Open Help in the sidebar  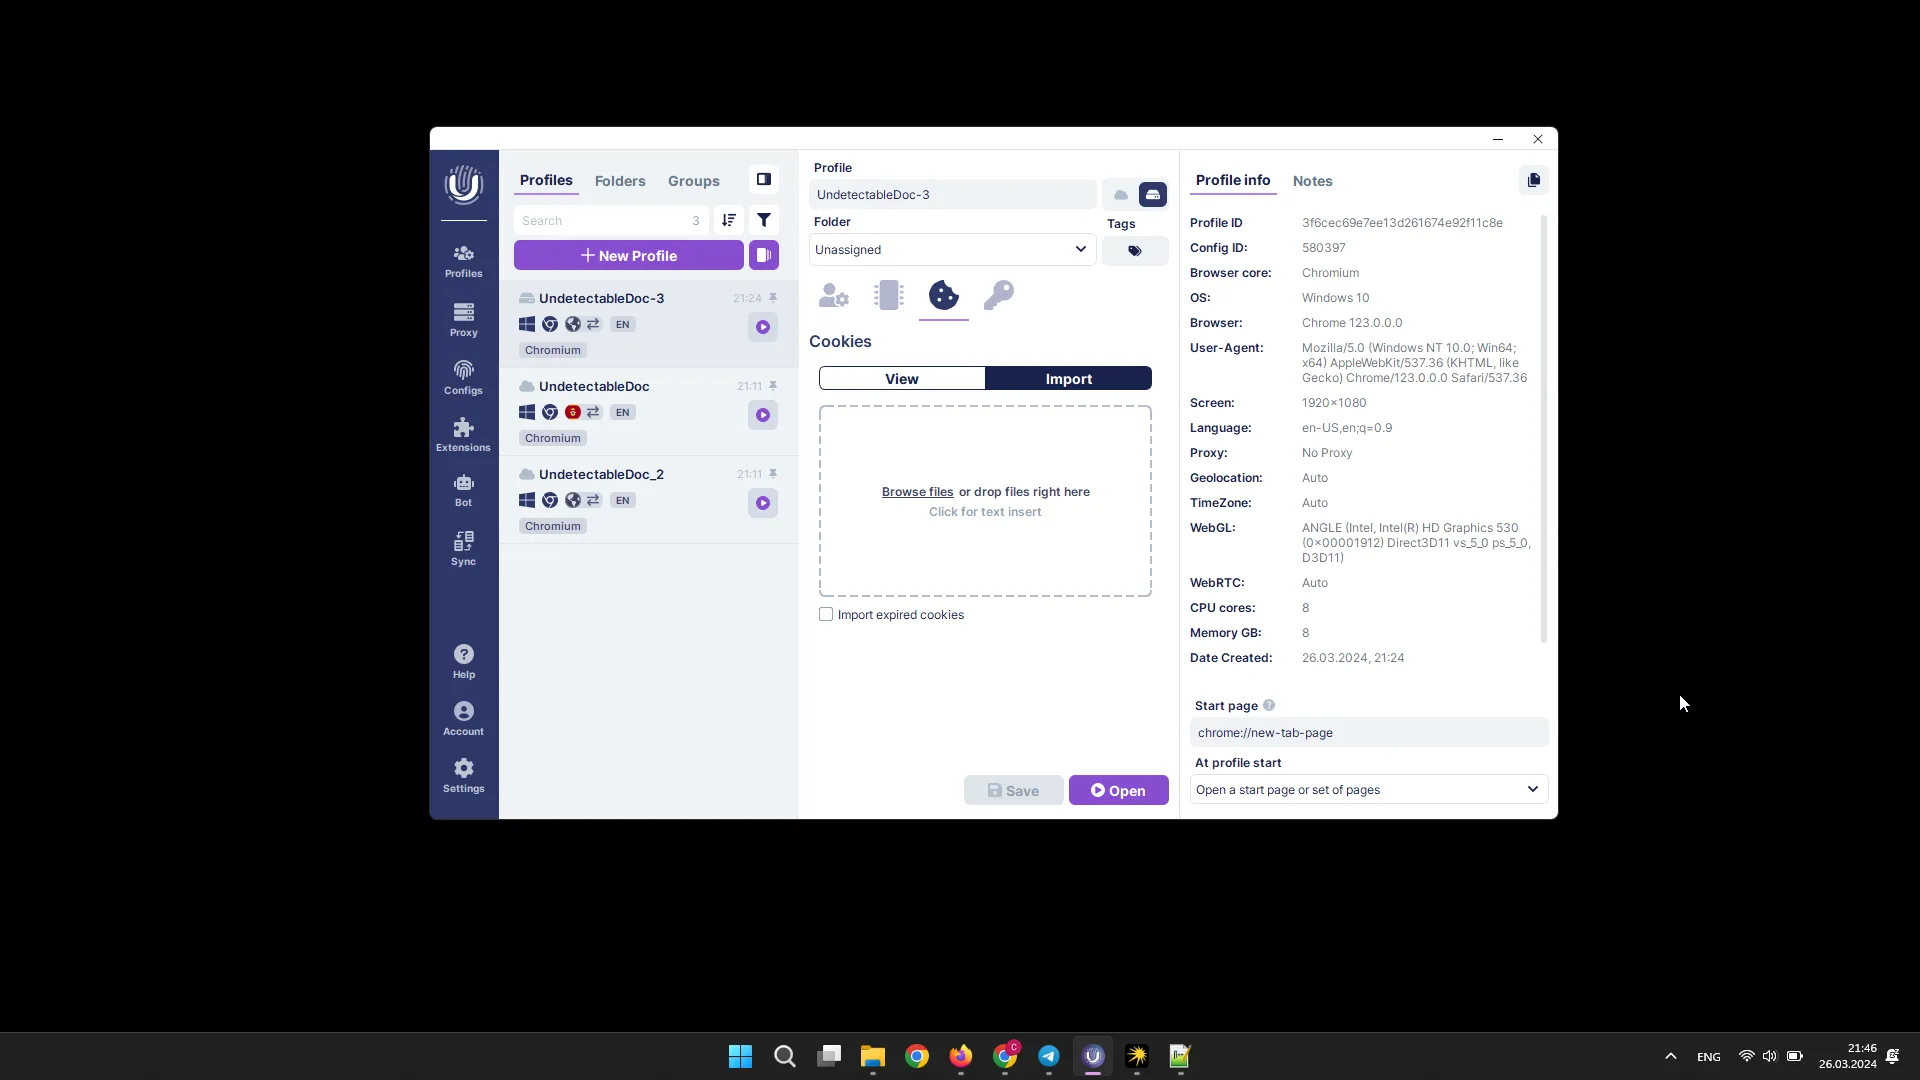click(463, 661)
